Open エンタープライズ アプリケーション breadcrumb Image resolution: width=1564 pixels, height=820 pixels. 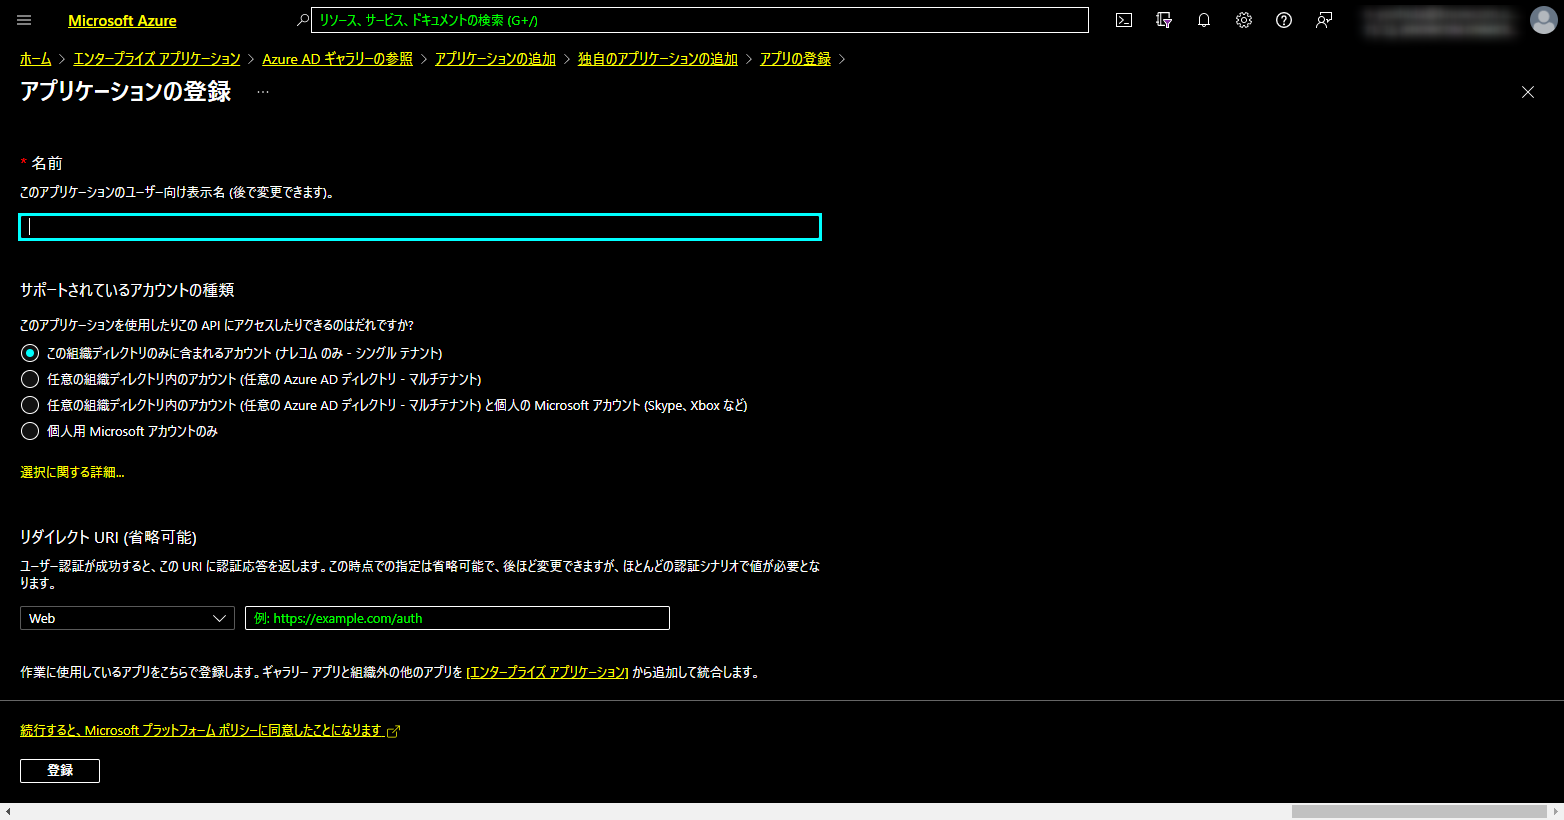[157, 59]
